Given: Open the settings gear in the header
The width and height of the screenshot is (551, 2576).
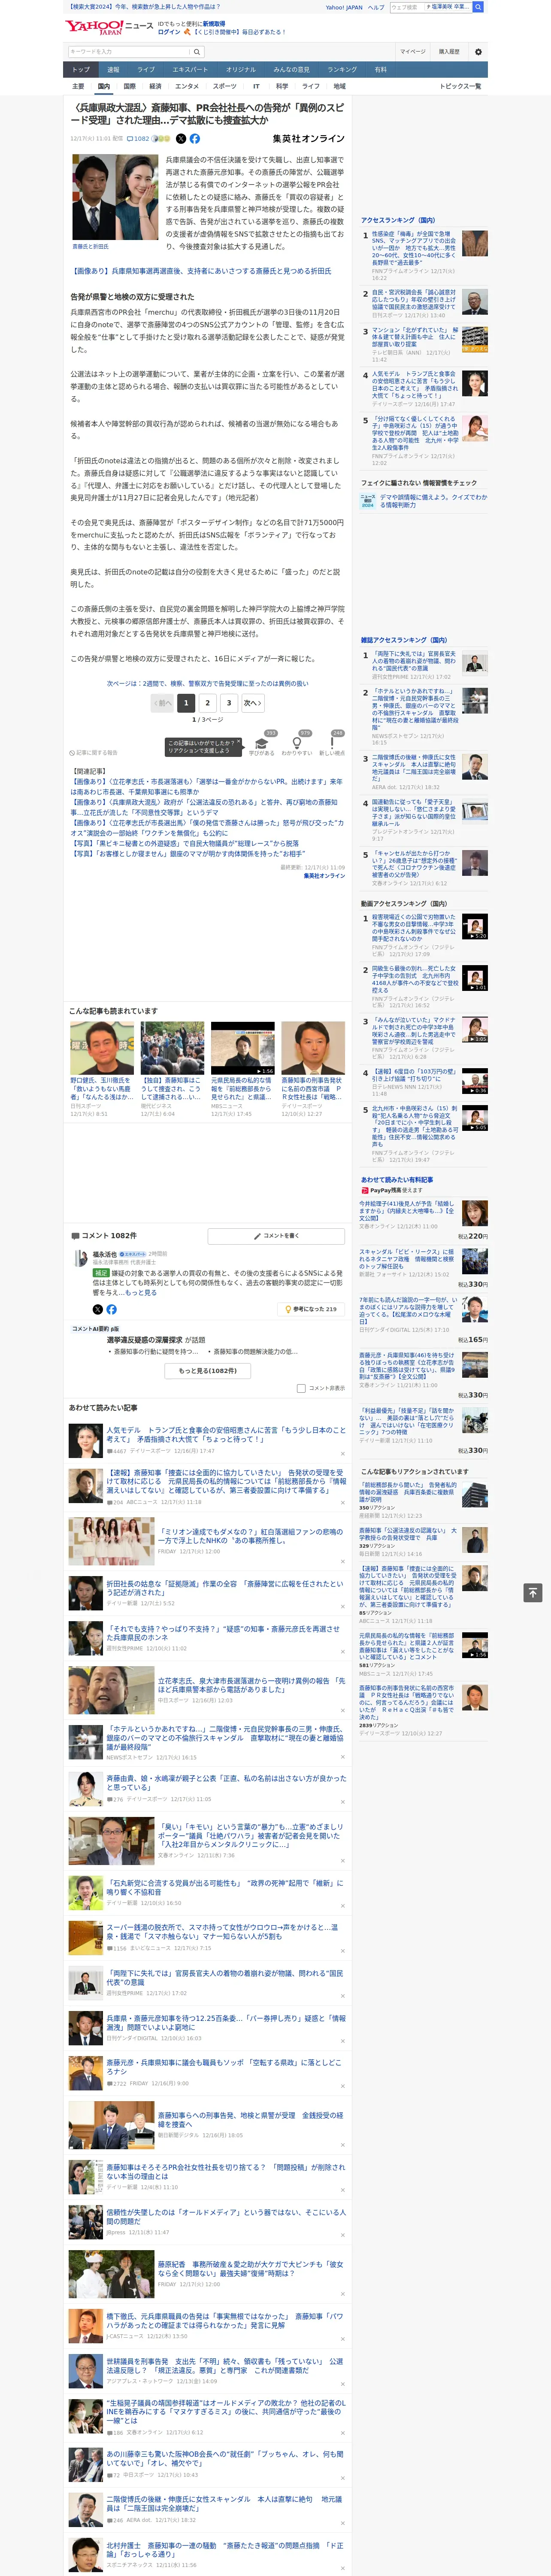Looking at the screenshot, I should pos(478,51).
